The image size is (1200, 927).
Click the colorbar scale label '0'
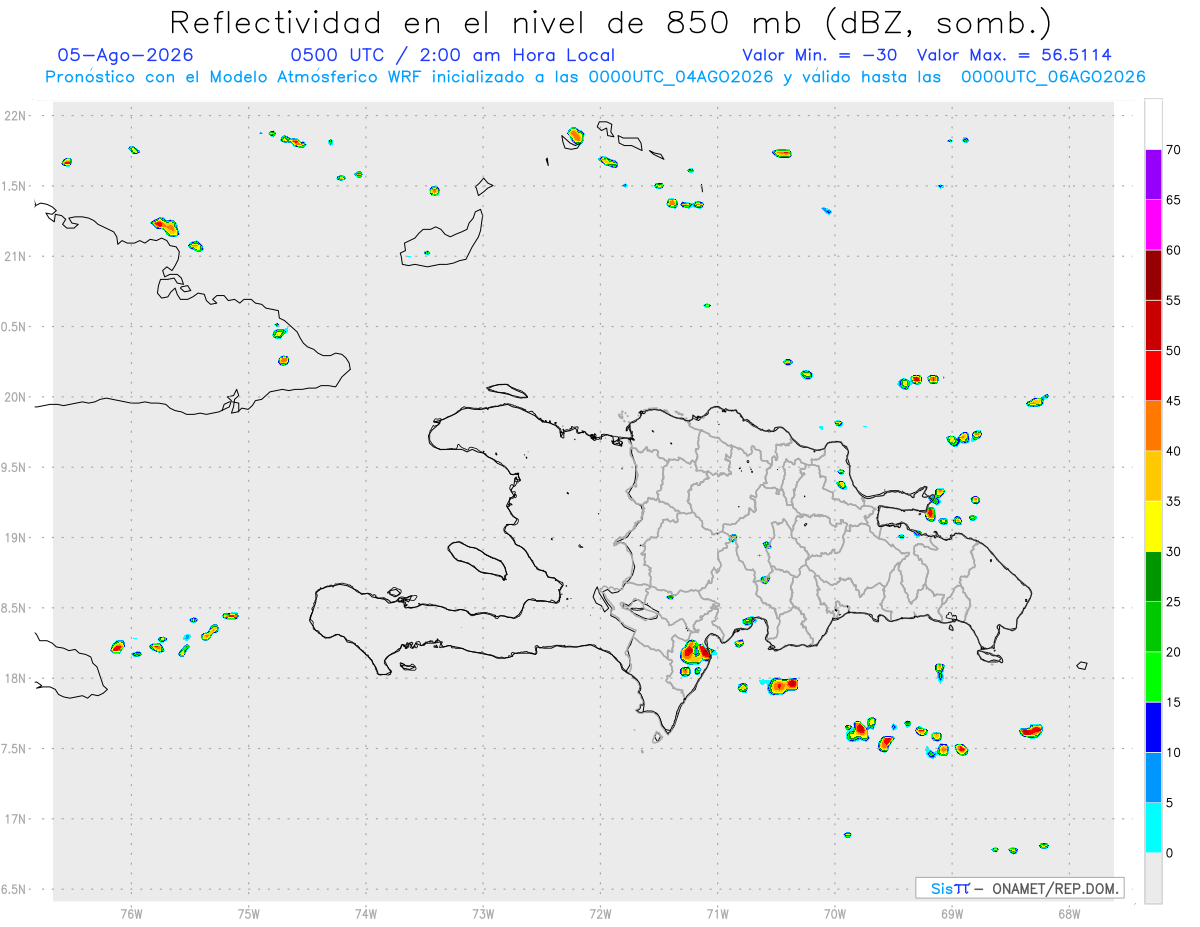[1170, 853]
